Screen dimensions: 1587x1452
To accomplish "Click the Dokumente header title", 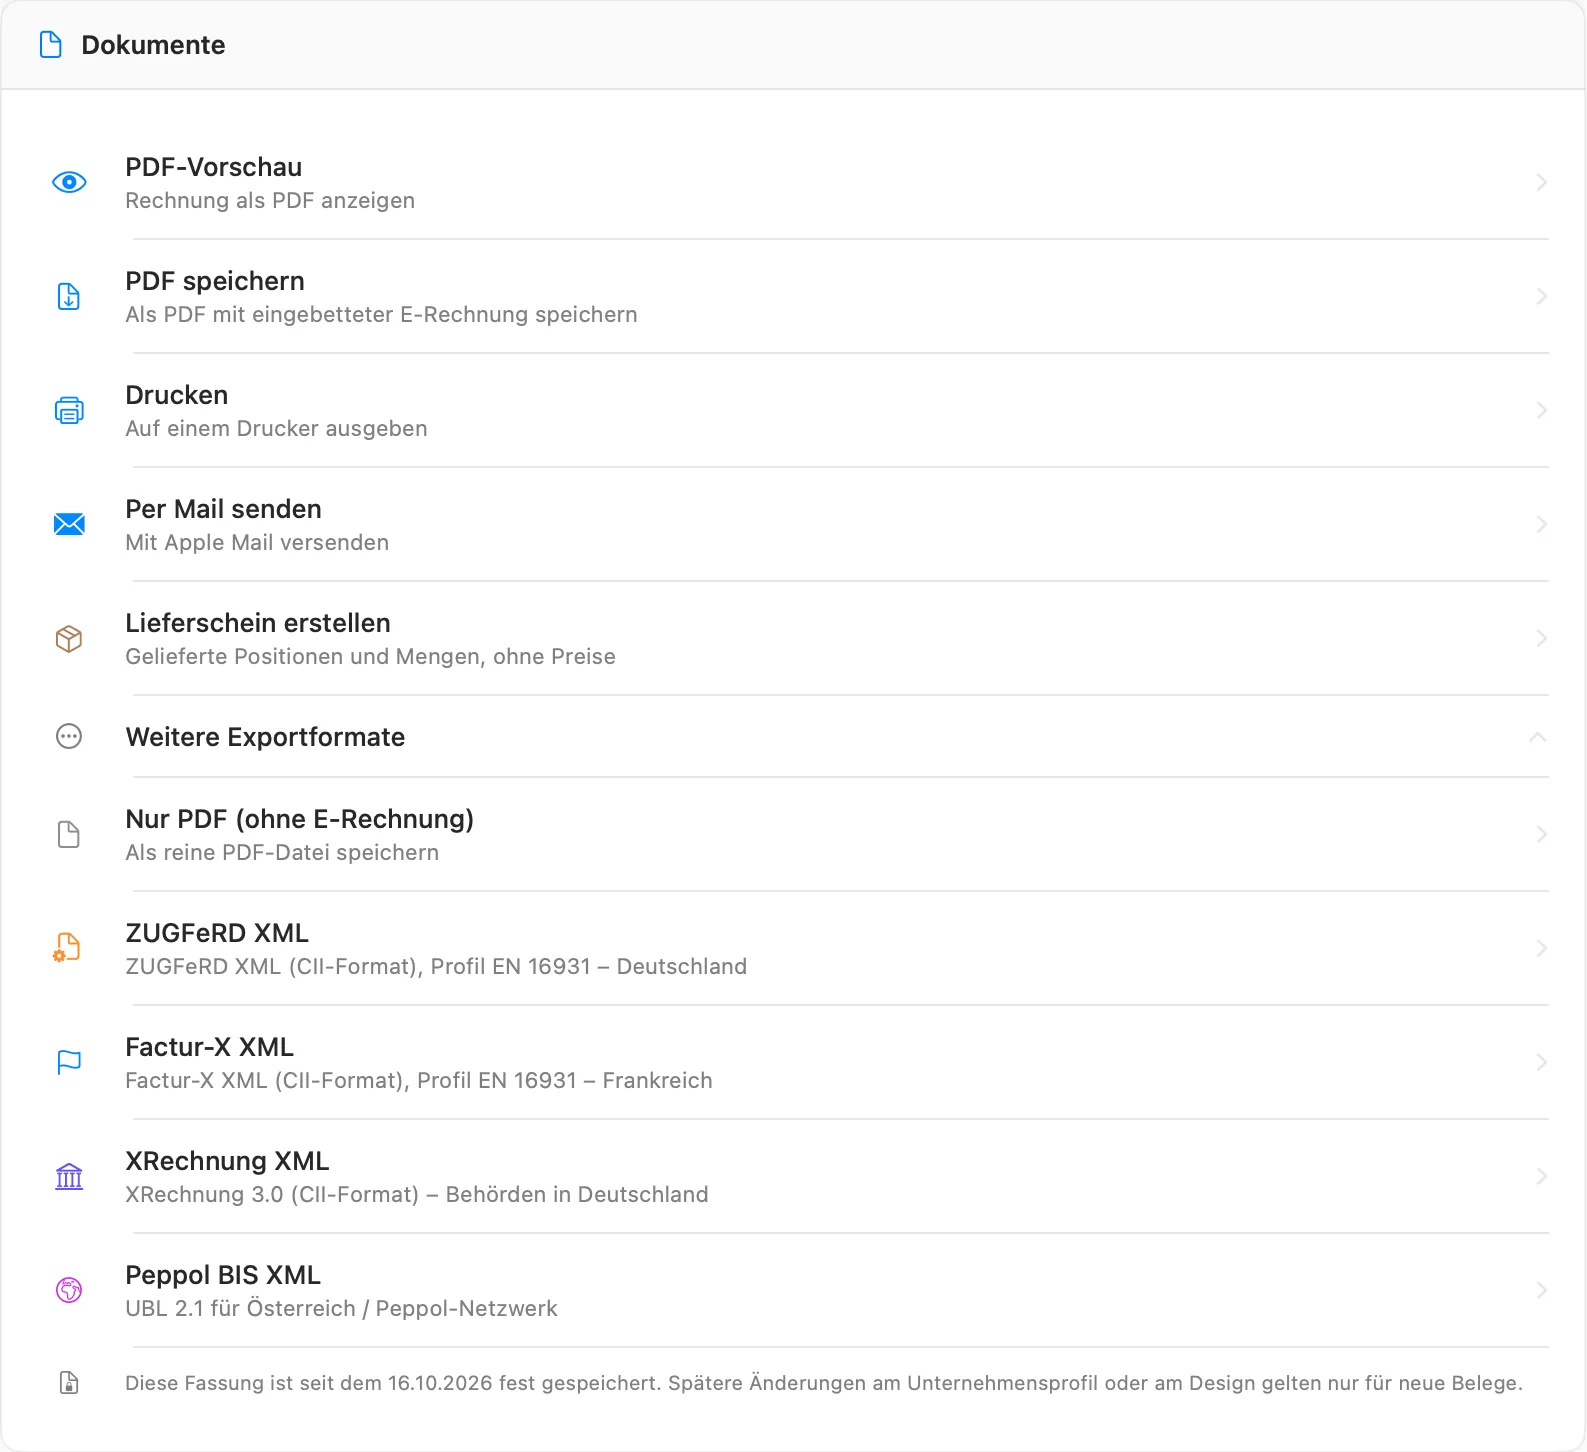I will [153, 45].
